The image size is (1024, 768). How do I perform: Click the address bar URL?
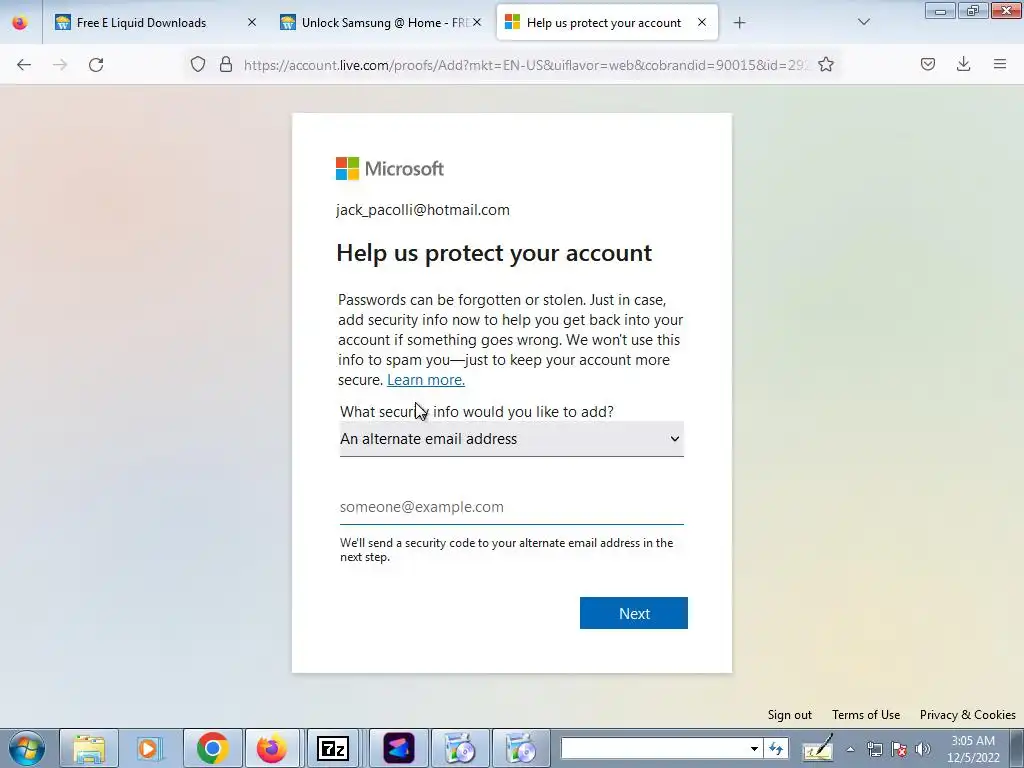526,65
